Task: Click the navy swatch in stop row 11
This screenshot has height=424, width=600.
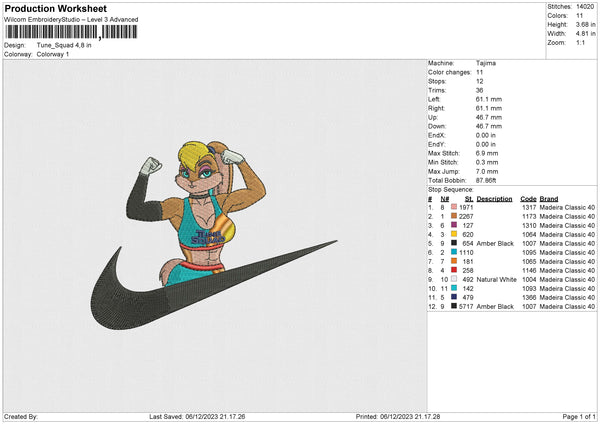Action: (x=454, y=297)
